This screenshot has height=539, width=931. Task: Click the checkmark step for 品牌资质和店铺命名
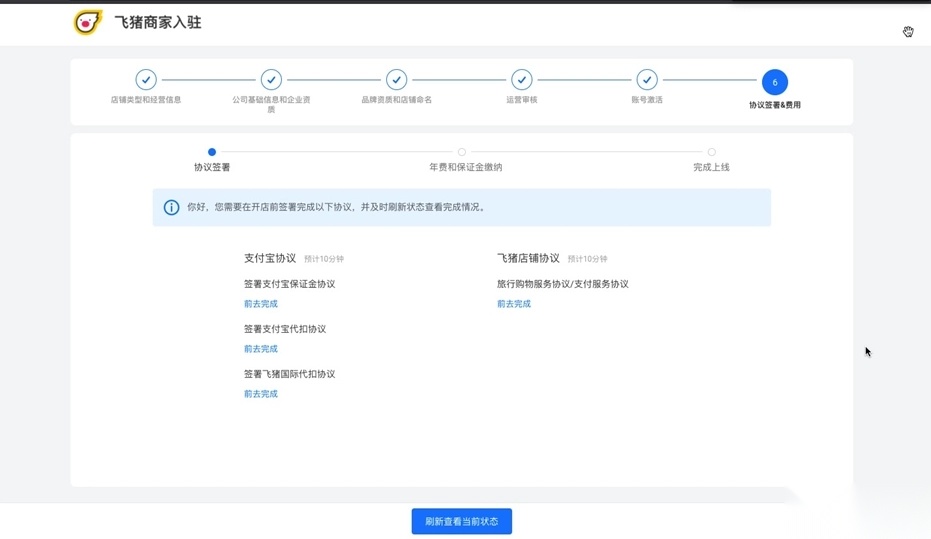click(396, 80)
